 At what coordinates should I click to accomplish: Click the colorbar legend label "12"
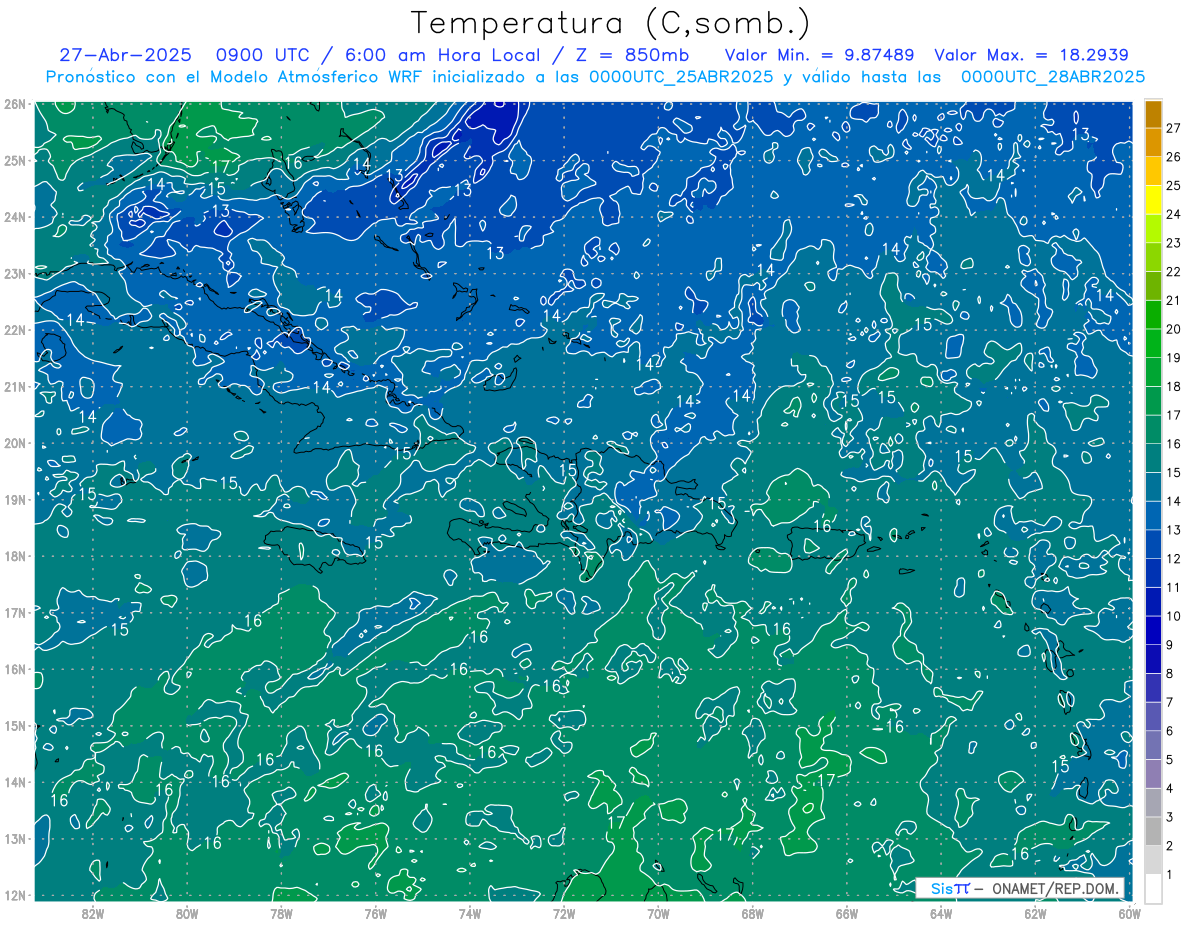click(1174, 558)
